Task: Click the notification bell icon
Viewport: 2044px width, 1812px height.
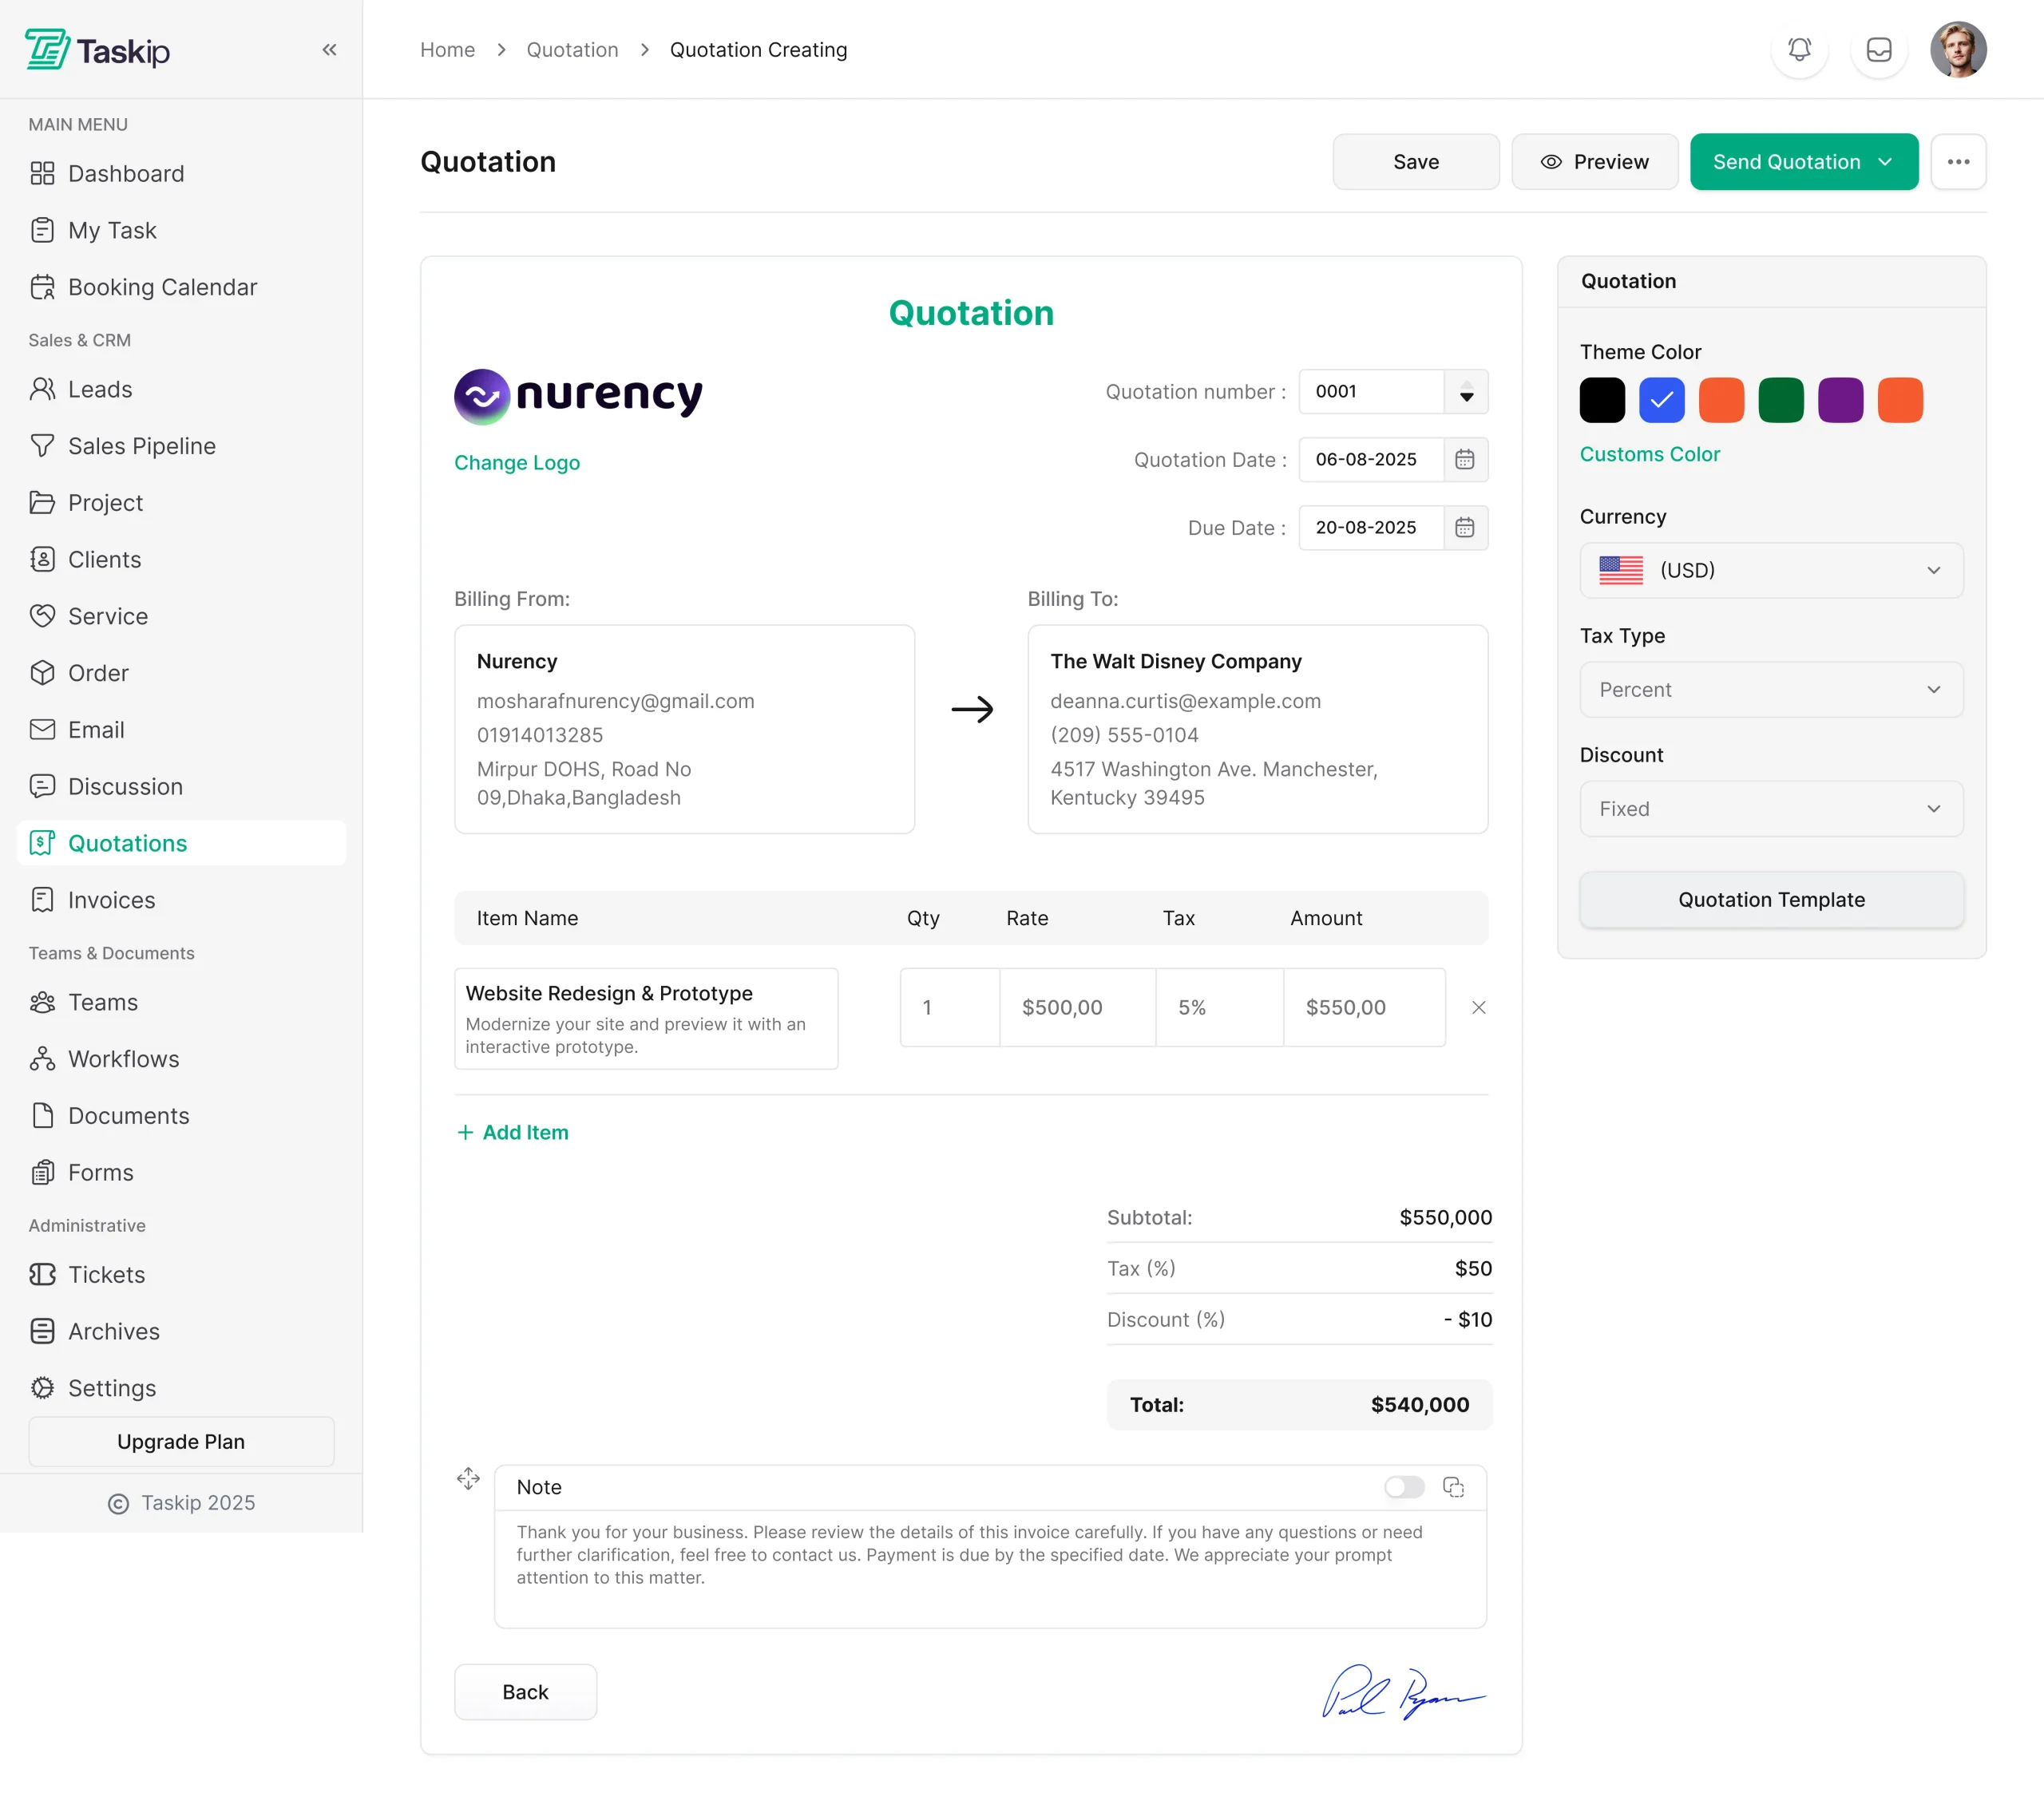Action: pyautogui.click(x=1799, y=49)
